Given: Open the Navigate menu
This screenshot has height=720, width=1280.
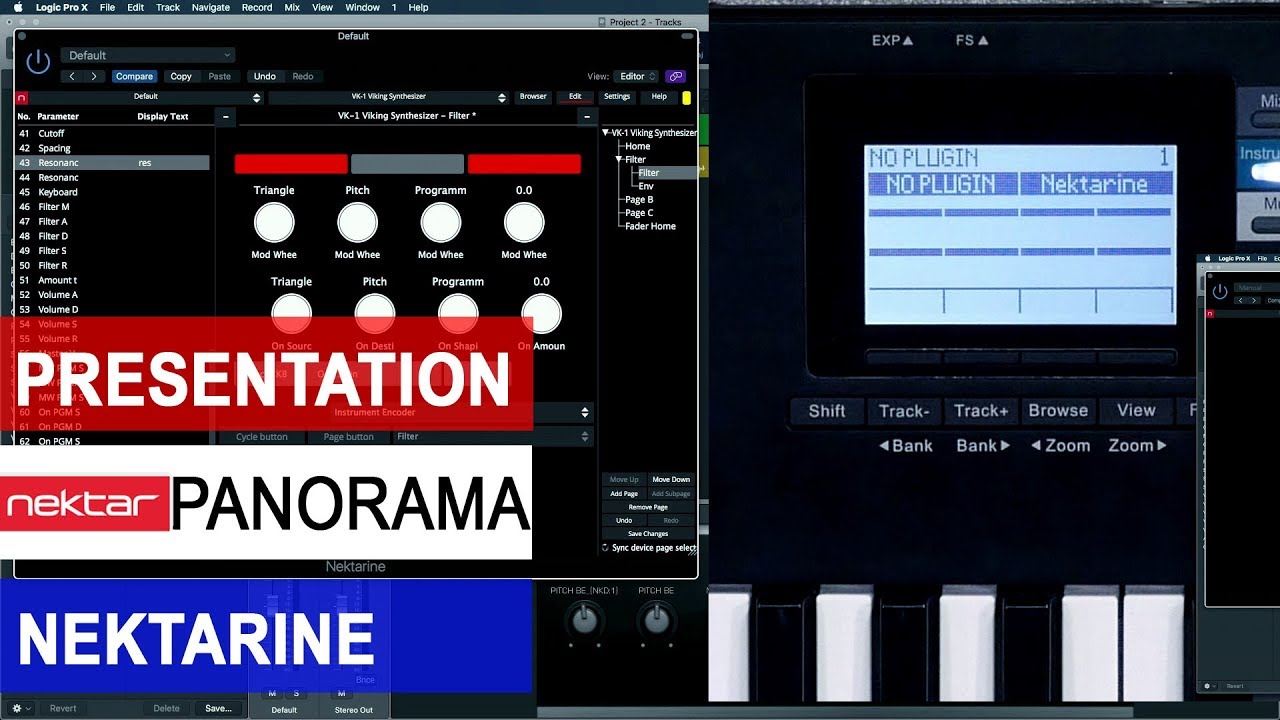Looking at the screenshot, I should coord(211,7).
